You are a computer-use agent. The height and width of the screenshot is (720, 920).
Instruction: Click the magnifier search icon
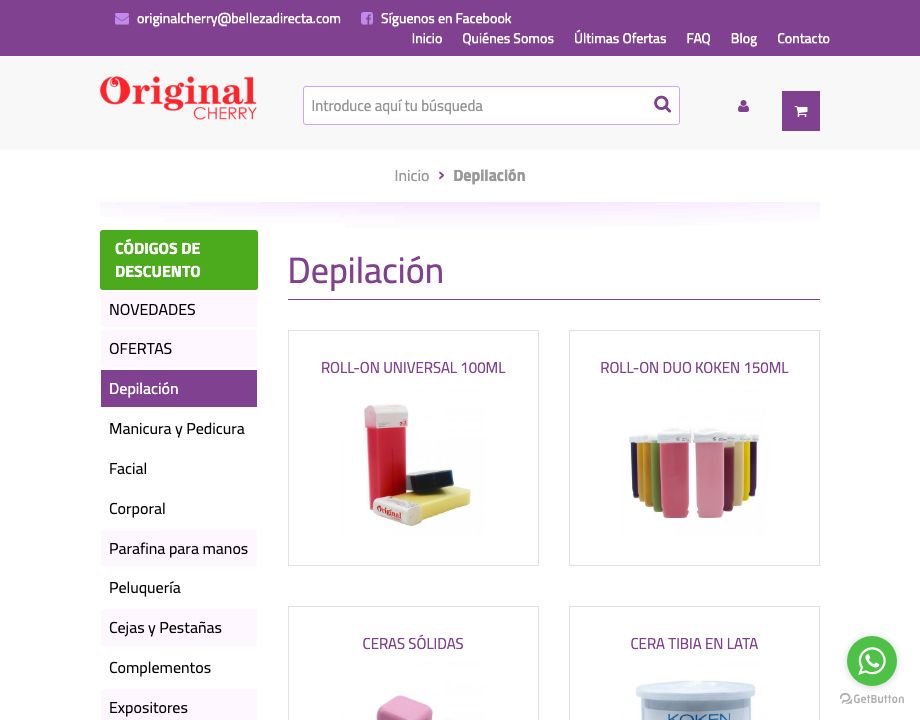662,104
